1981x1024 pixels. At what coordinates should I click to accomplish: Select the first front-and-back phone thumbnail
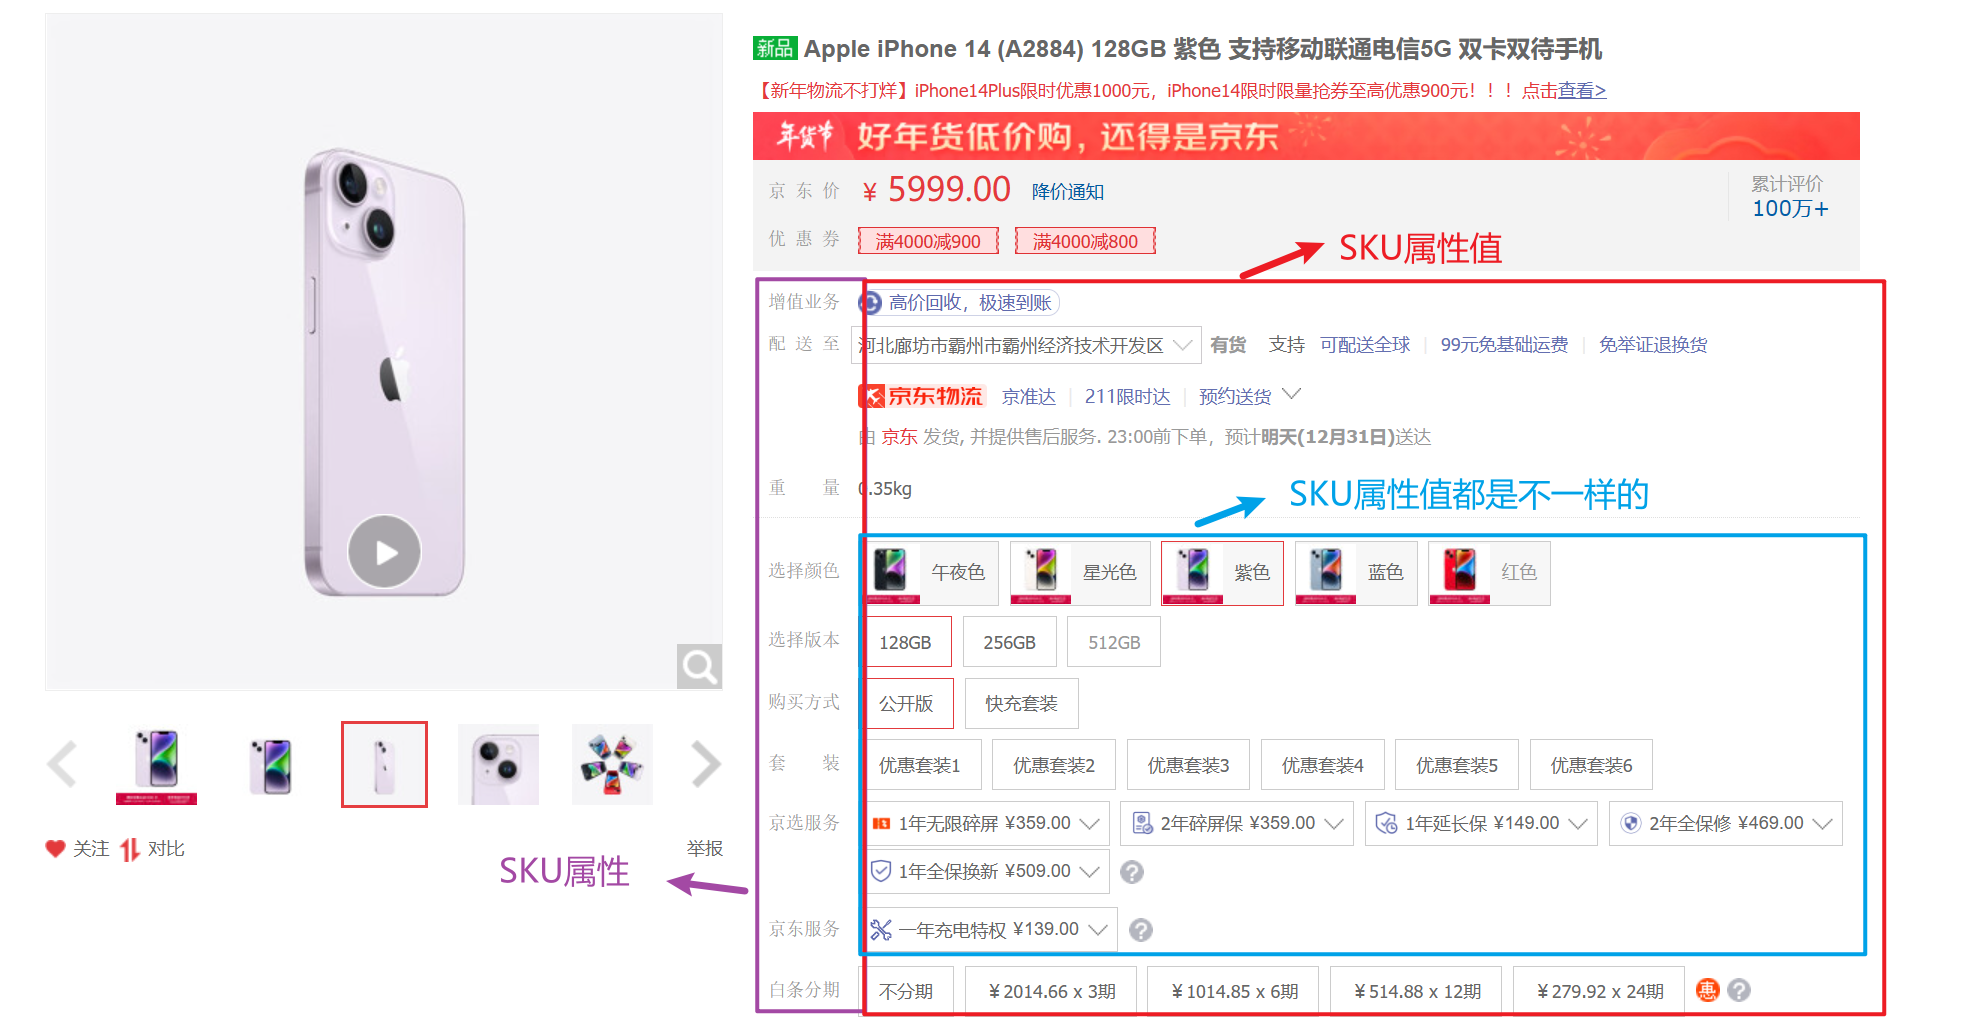click(156, 765)
